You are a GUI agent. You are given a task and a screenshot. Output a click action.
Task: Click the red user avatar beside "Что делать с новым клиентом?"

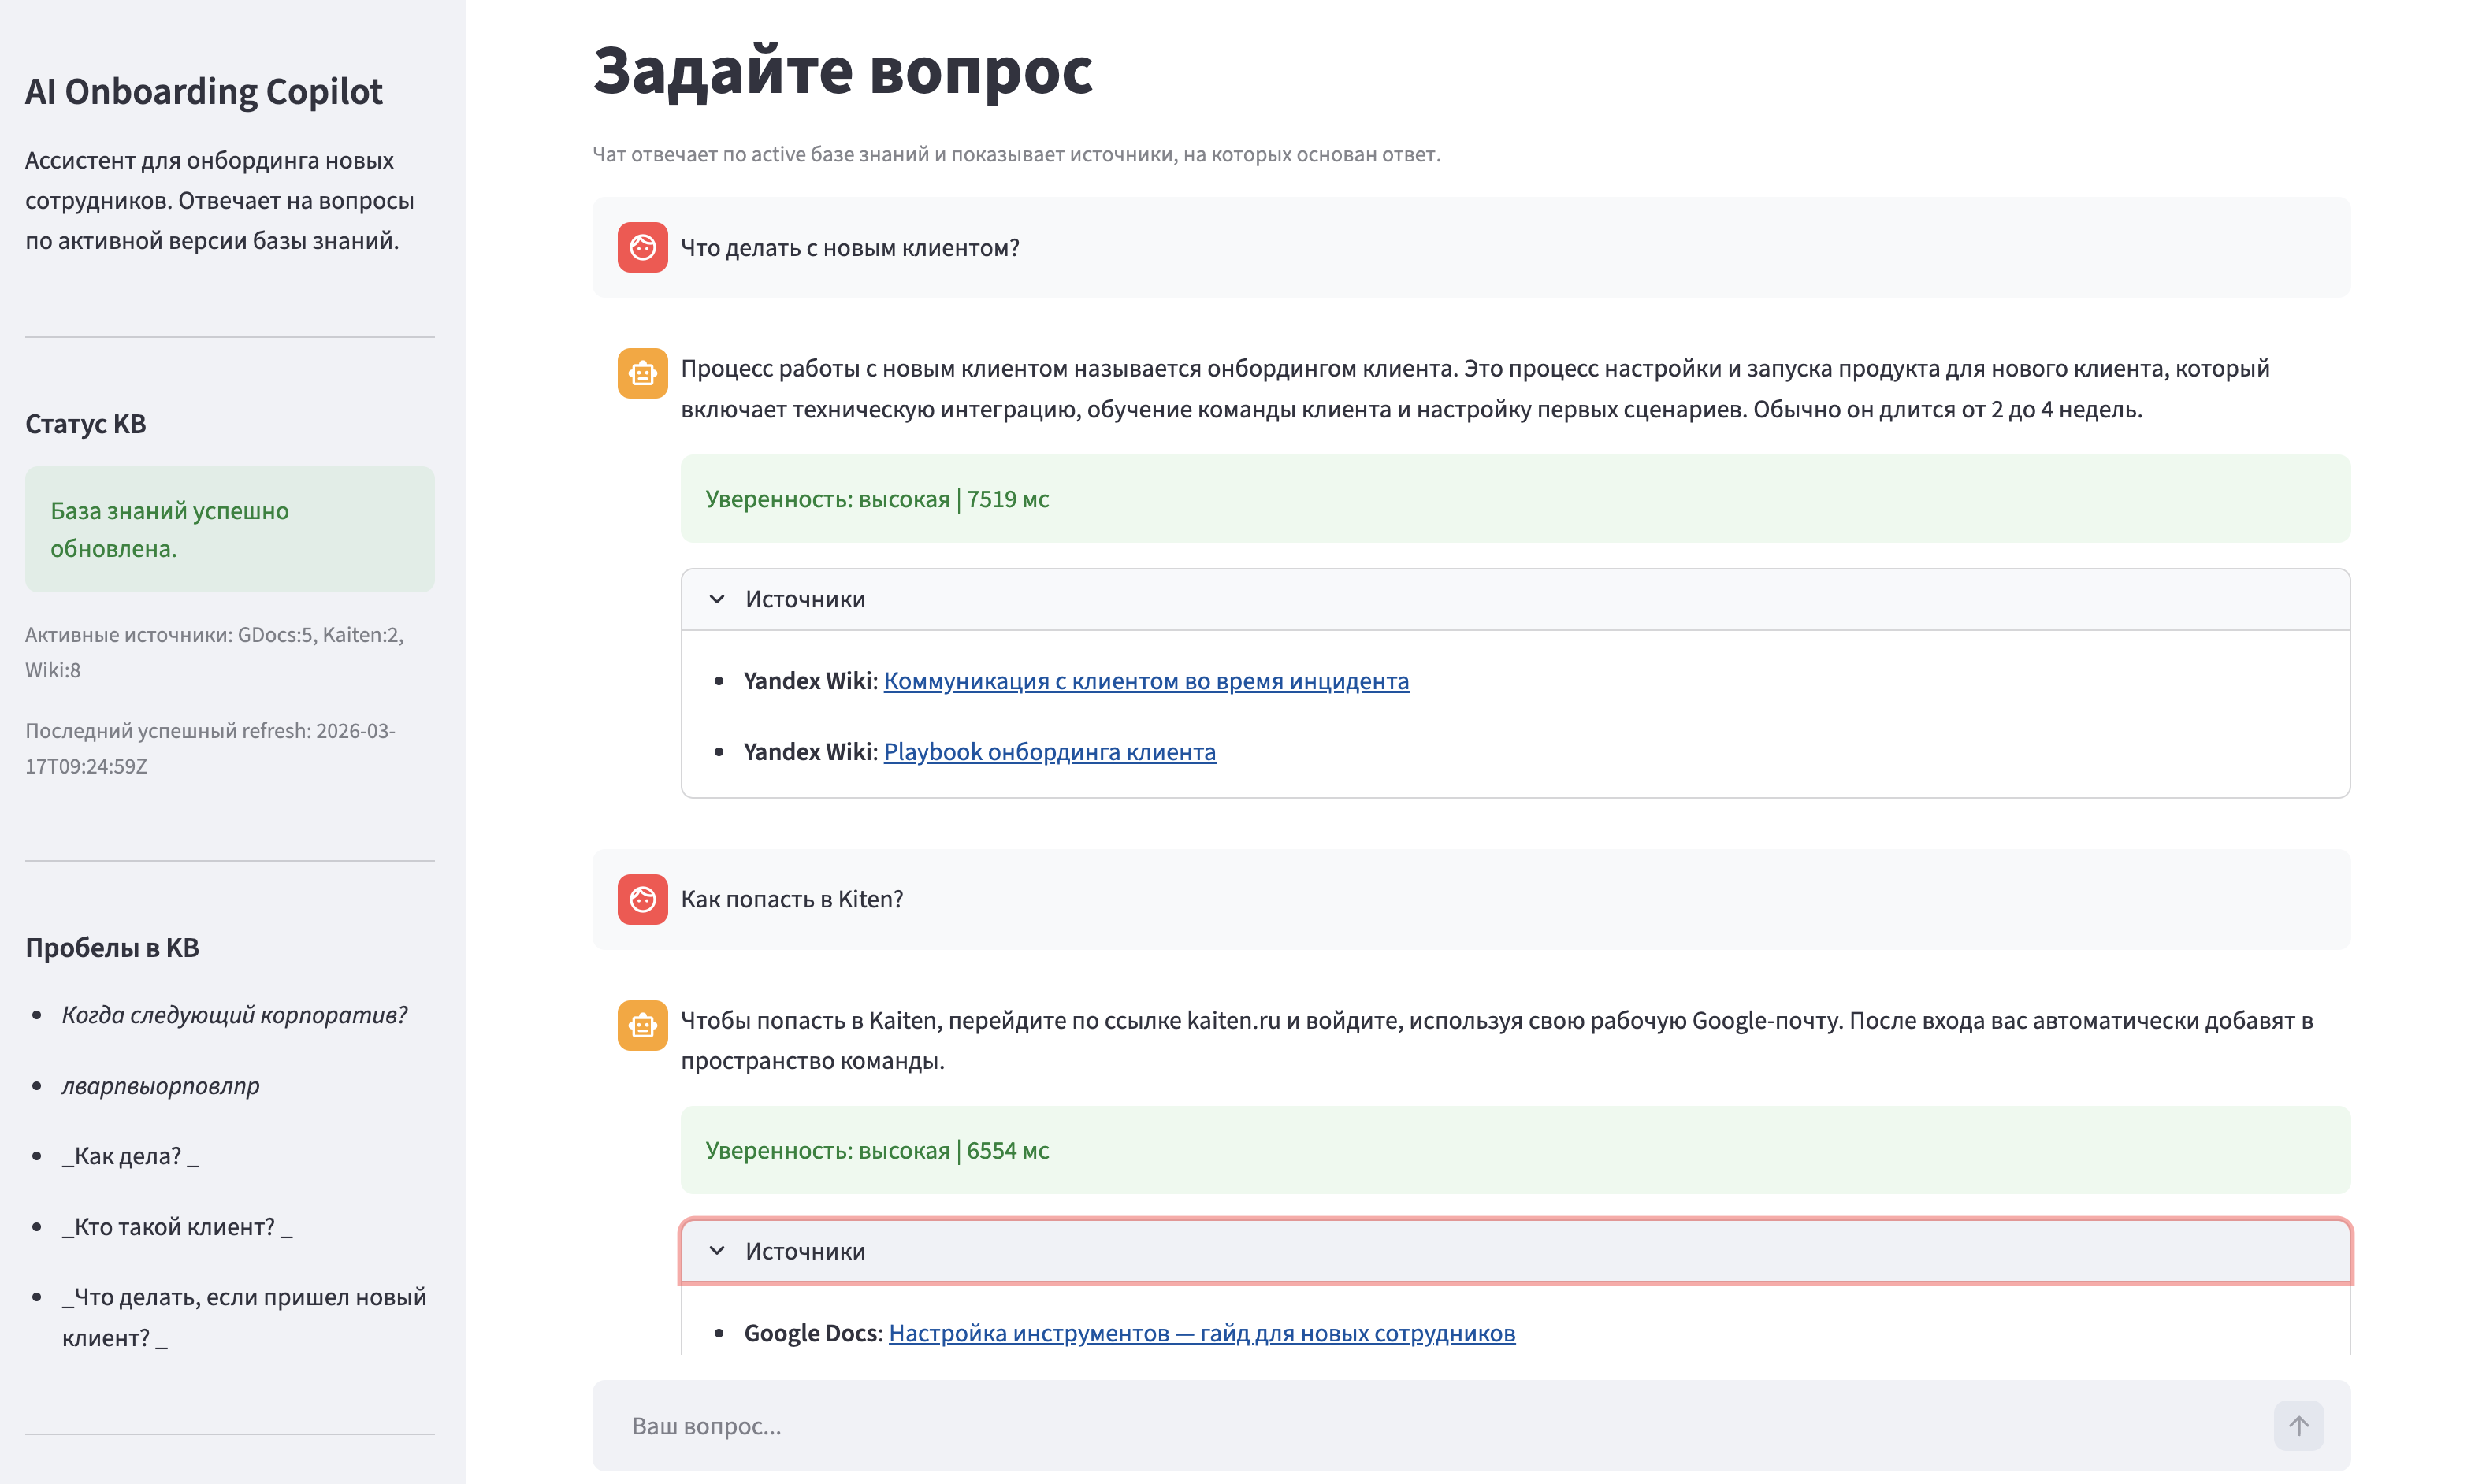(643, 247)
